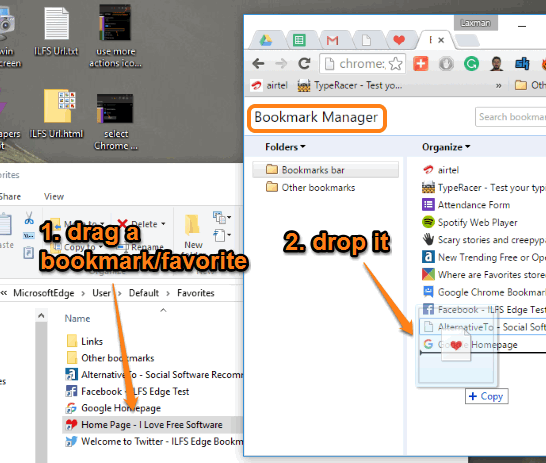The image size is (546, 463).
Task: Click the Chrome reload button
Action: [304, 63]
